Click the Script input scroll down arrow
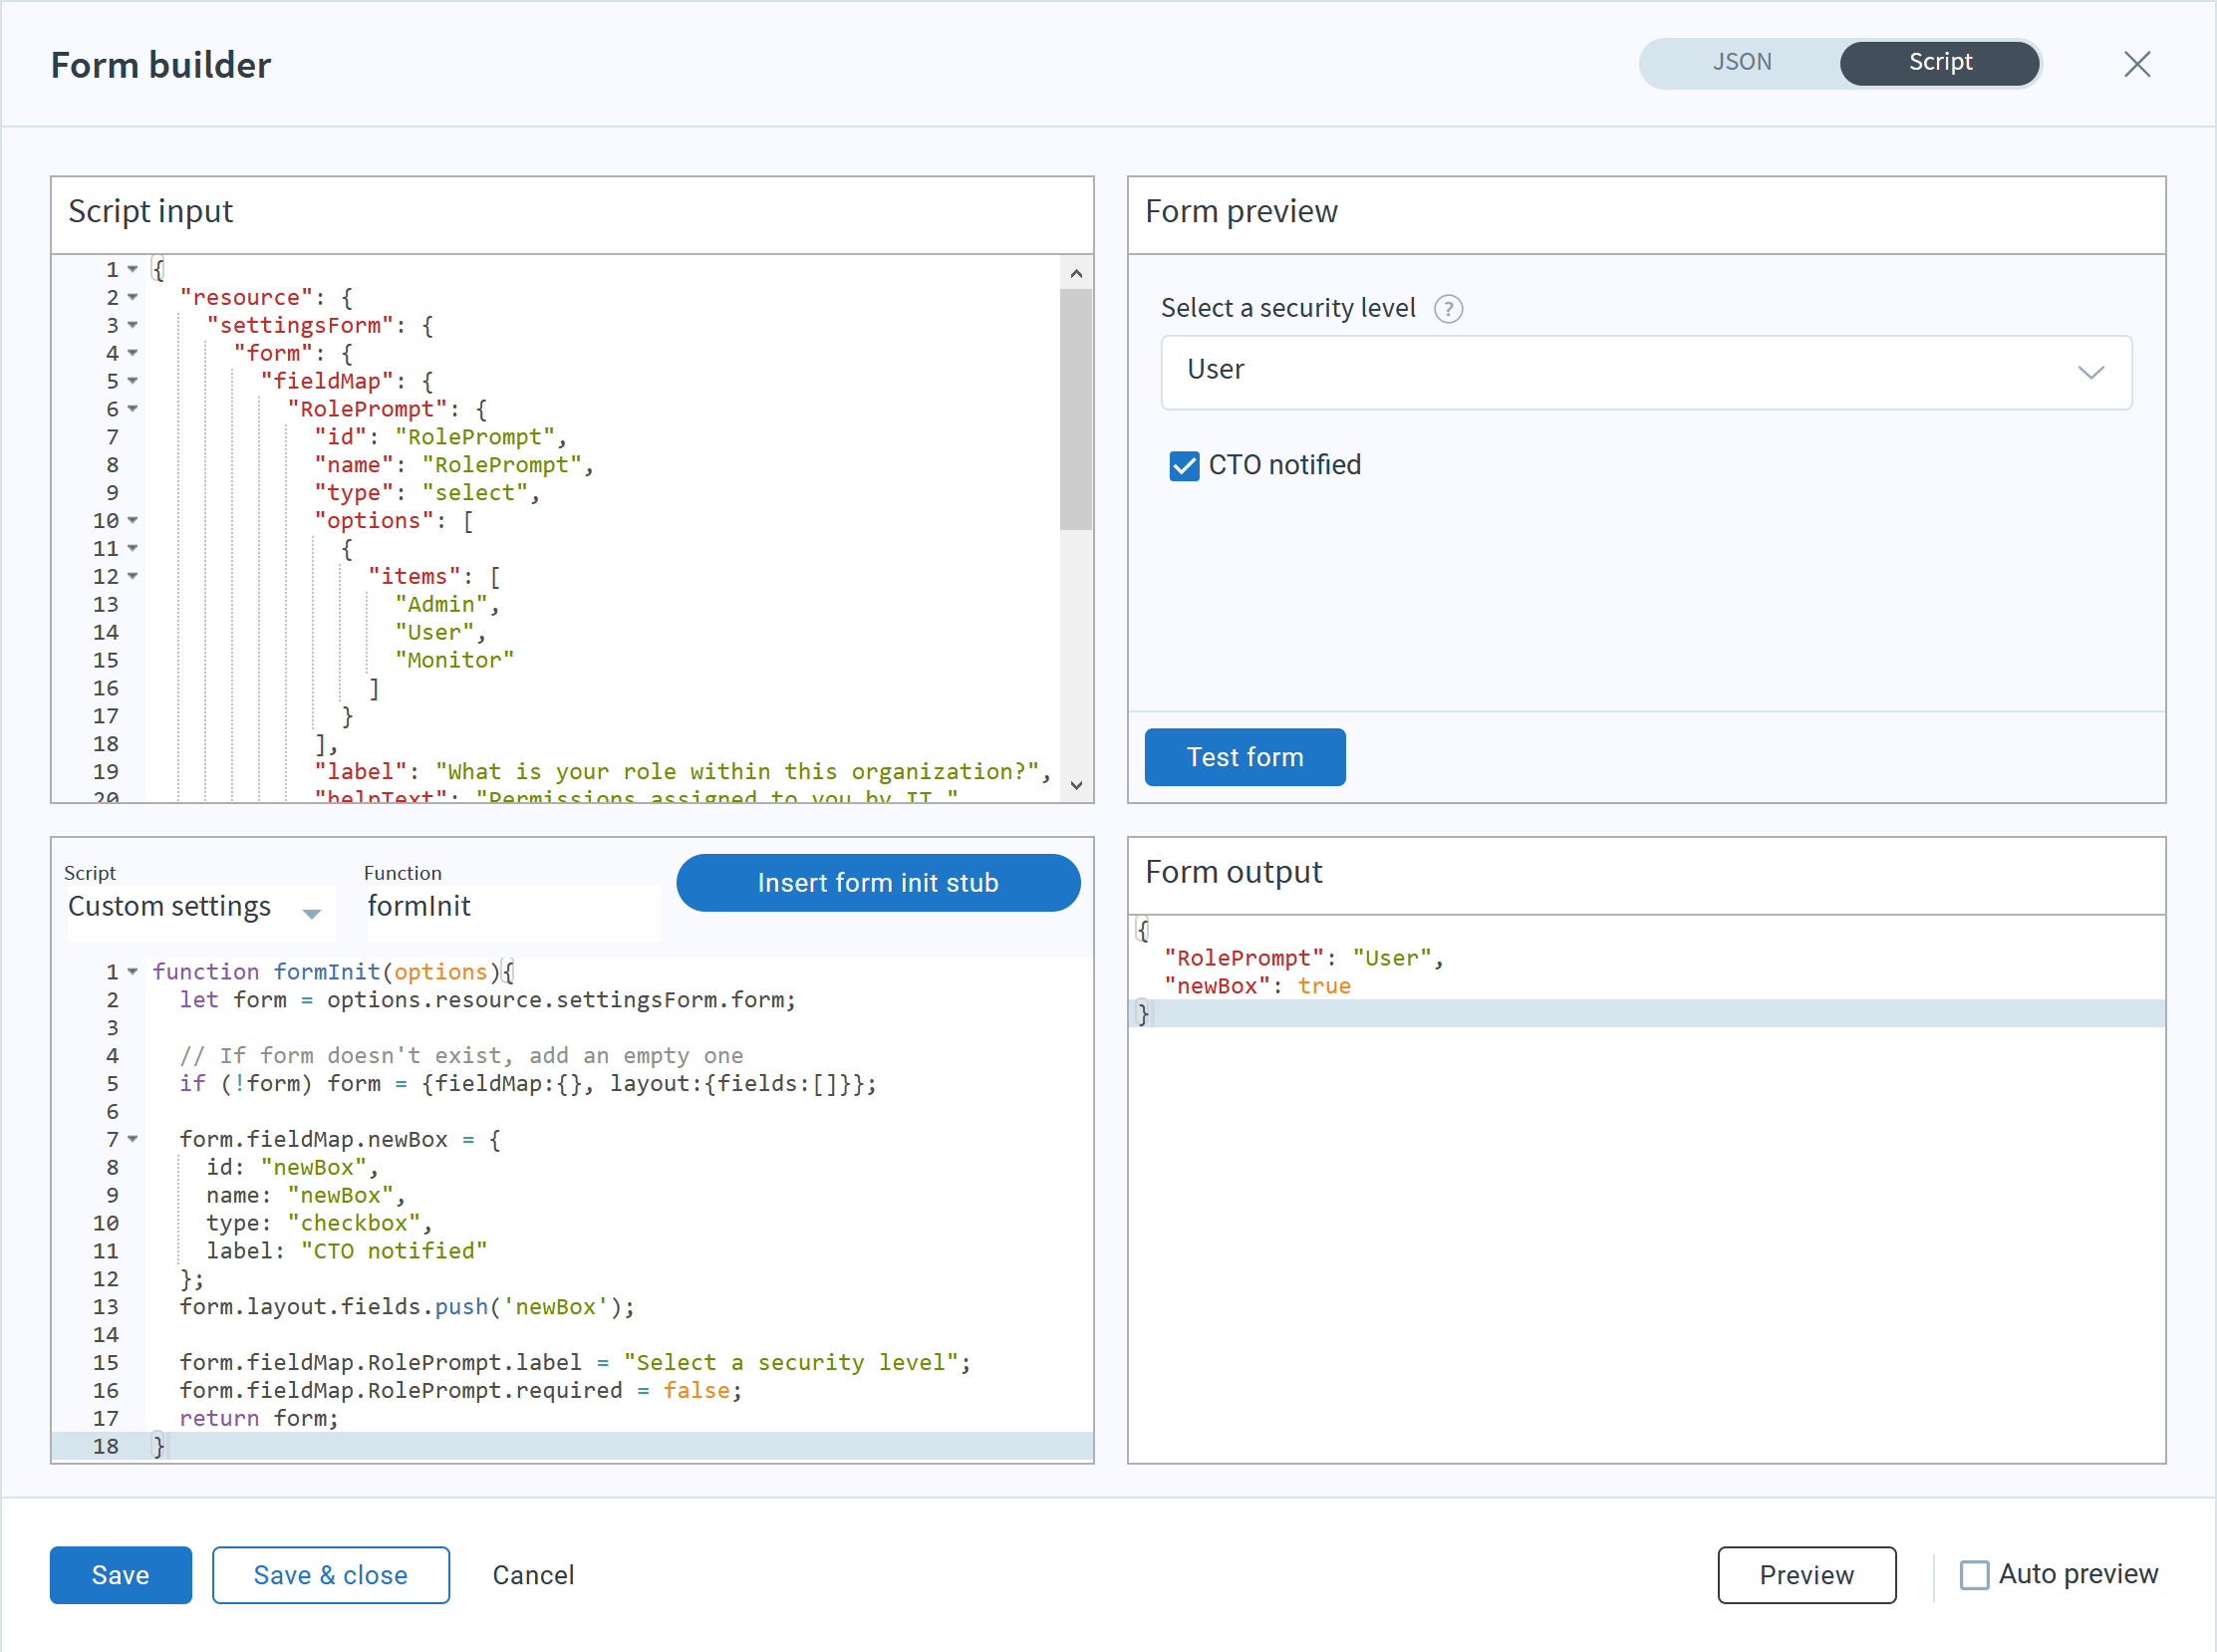The width and height of the screenshot is (2217, 1652). click(1075, 785)
